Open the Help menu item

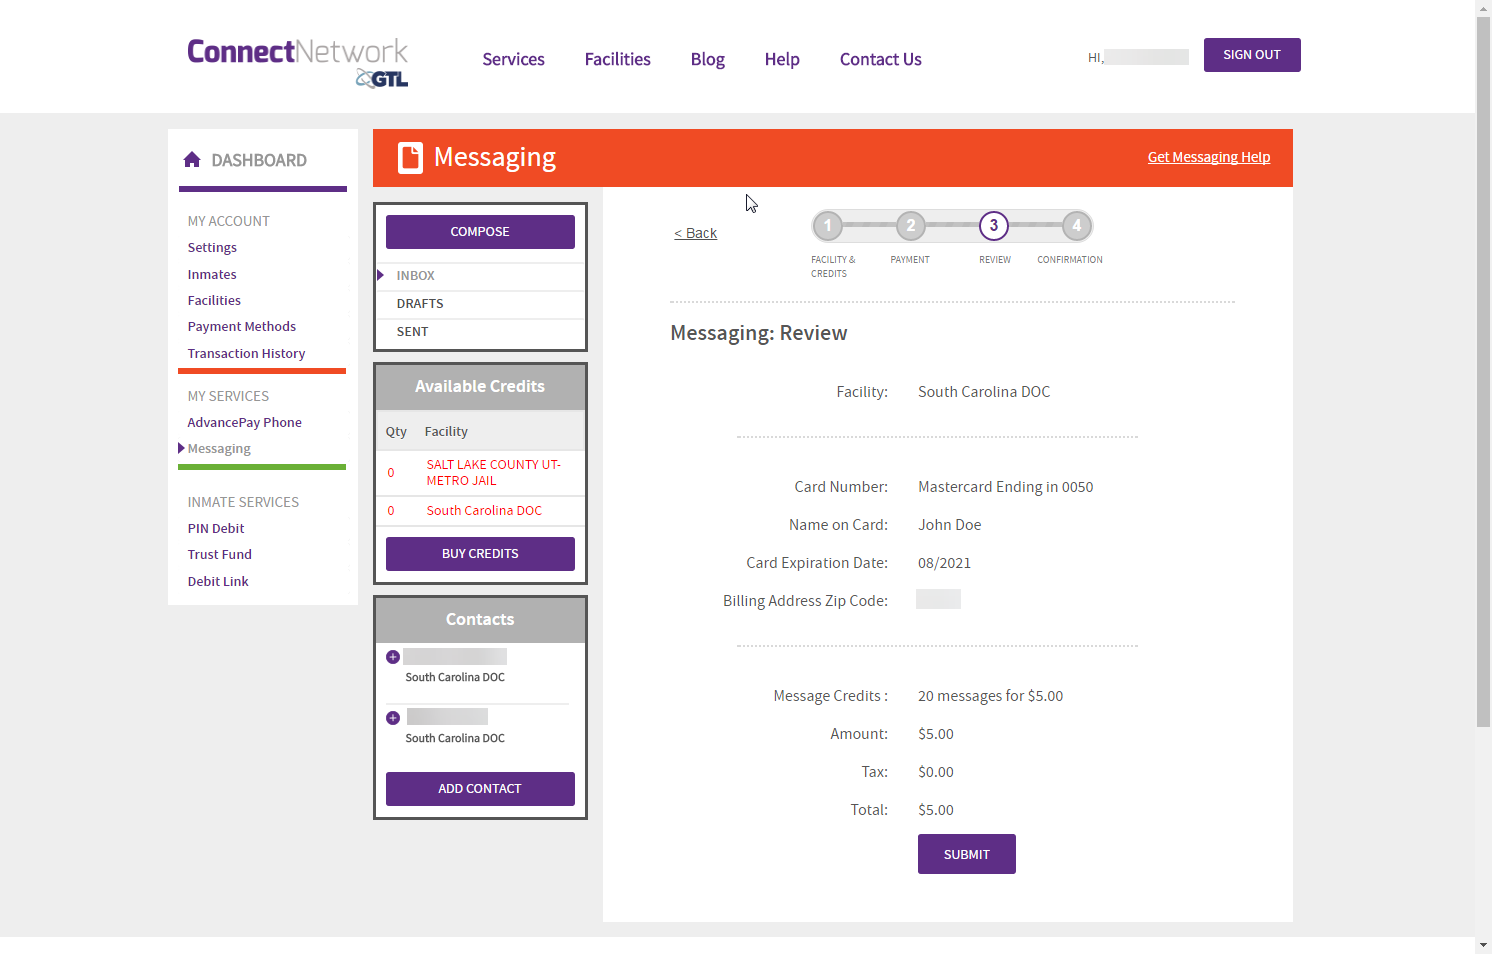(782, 59)
